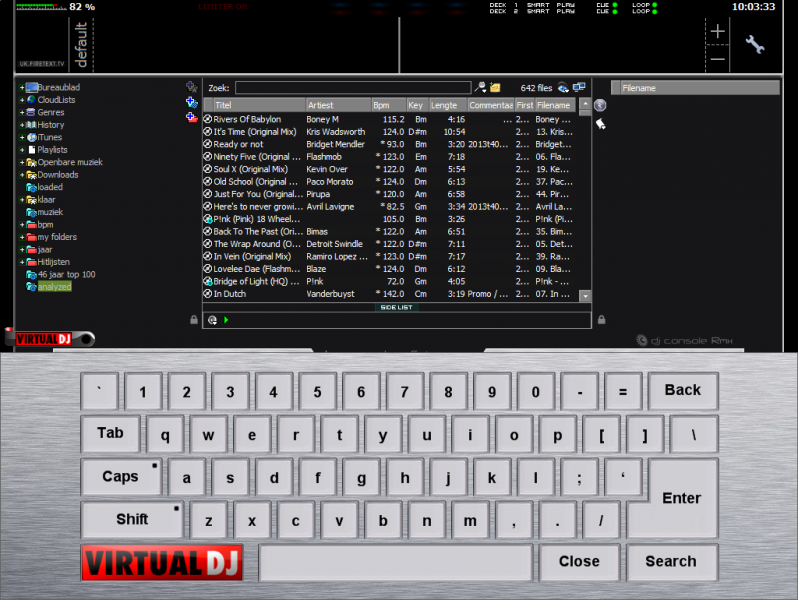Click the History book icon

pos(32,125)
